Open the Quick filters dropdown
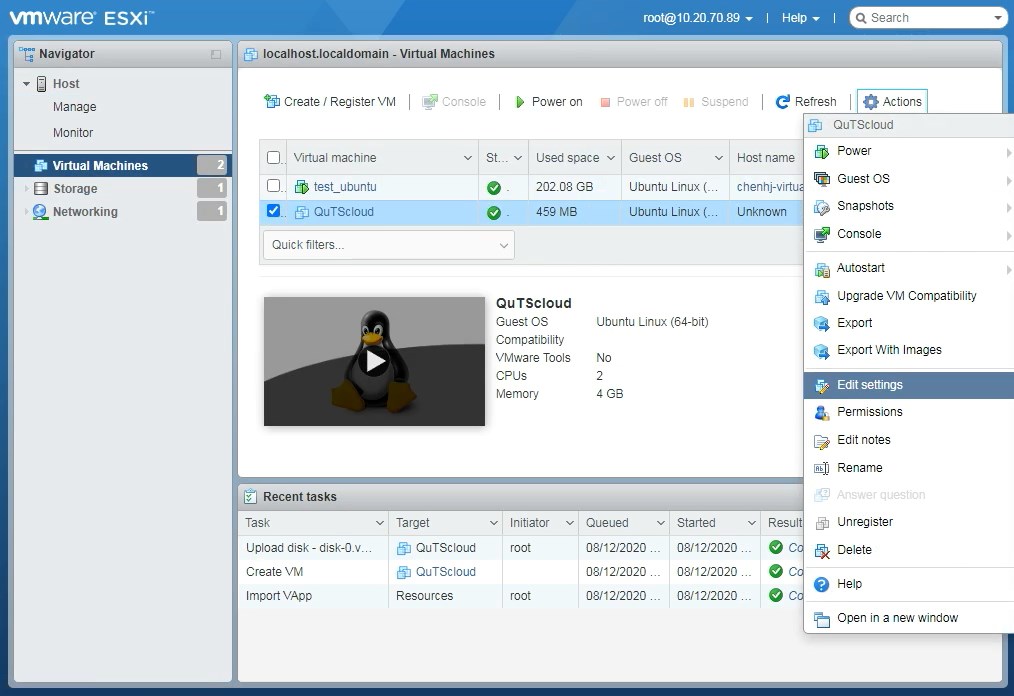The width and height of the screenshot is (1014, 696). [389, 245]
